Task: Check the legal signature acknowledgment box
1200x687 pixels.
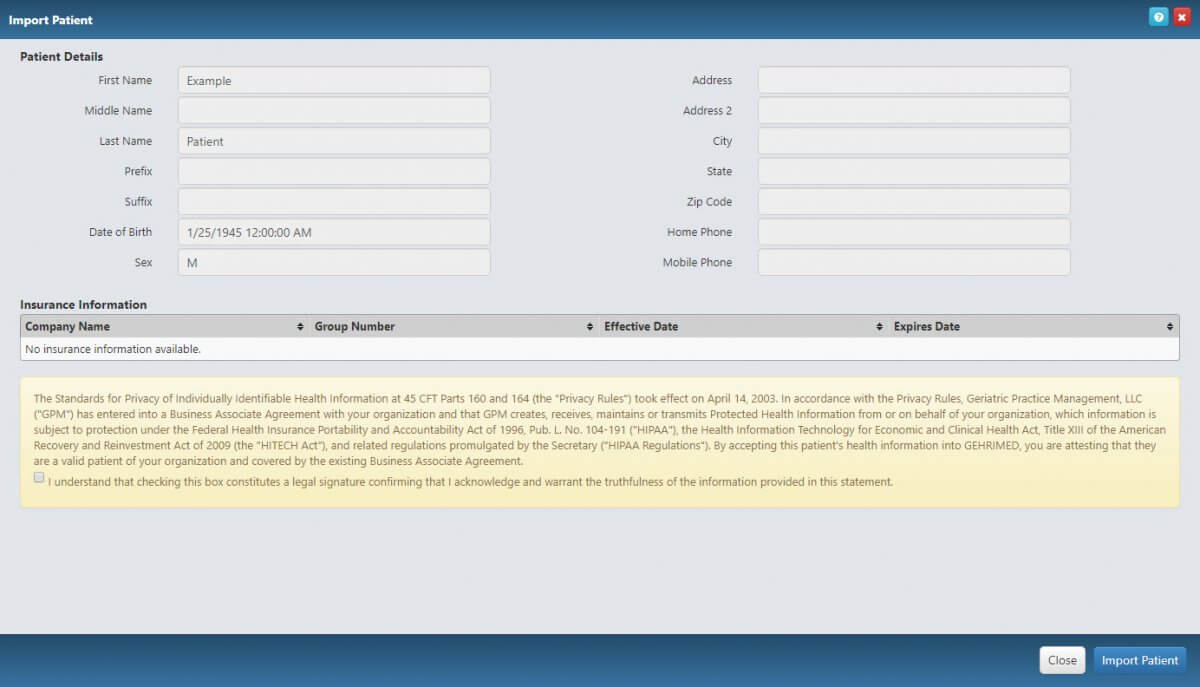Action: (39, 478)
